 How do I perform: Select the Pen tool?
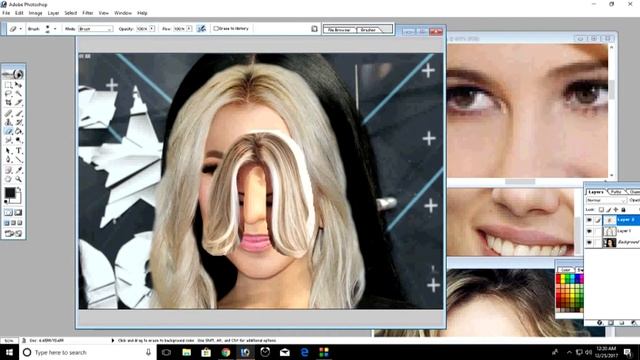click(8, 160)
